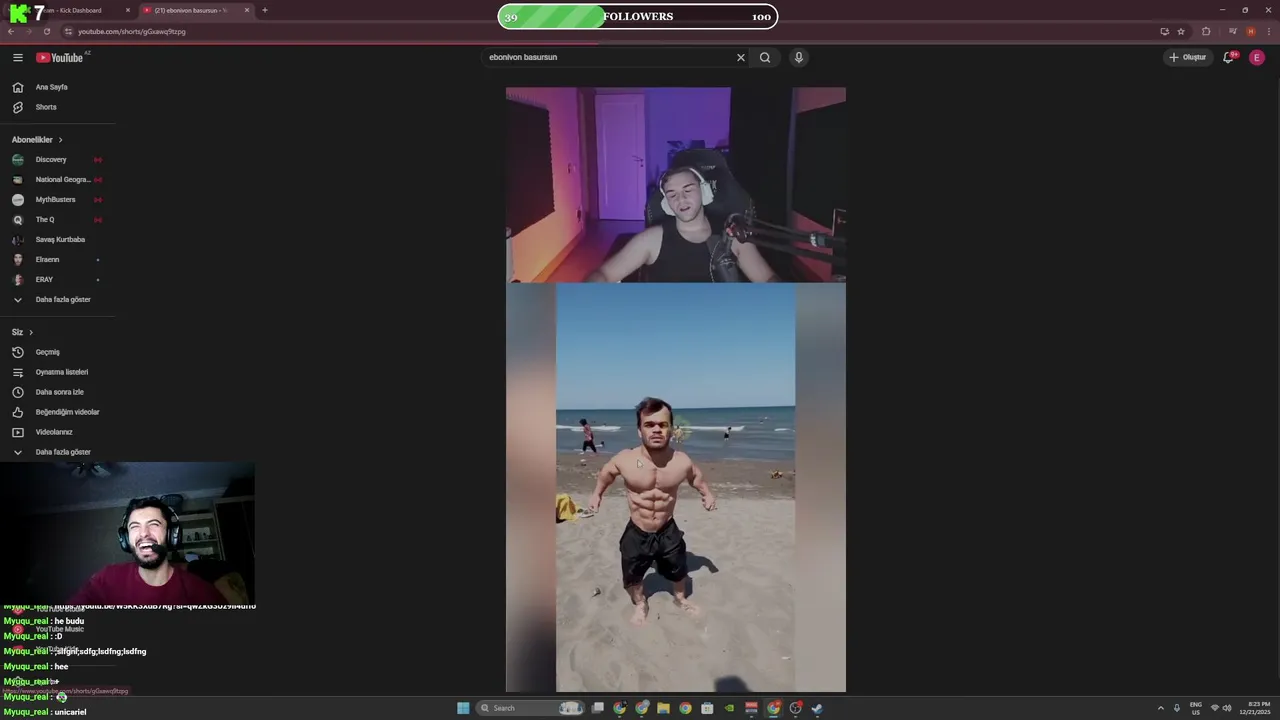Click the followers goal progress bar
Viewport: 1280px width, 720px height.
point(637,16)
